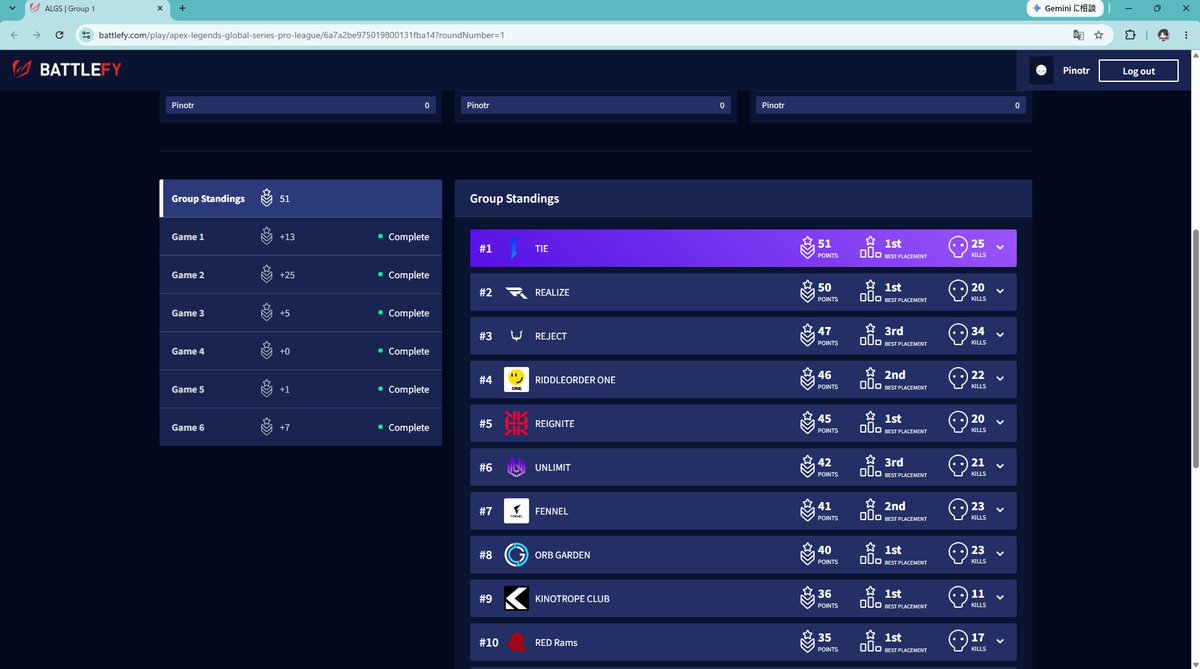Select Game 3 in the sidebar
The width and height of the screenshot is (1200, 669).
click(x=301, y=313)
